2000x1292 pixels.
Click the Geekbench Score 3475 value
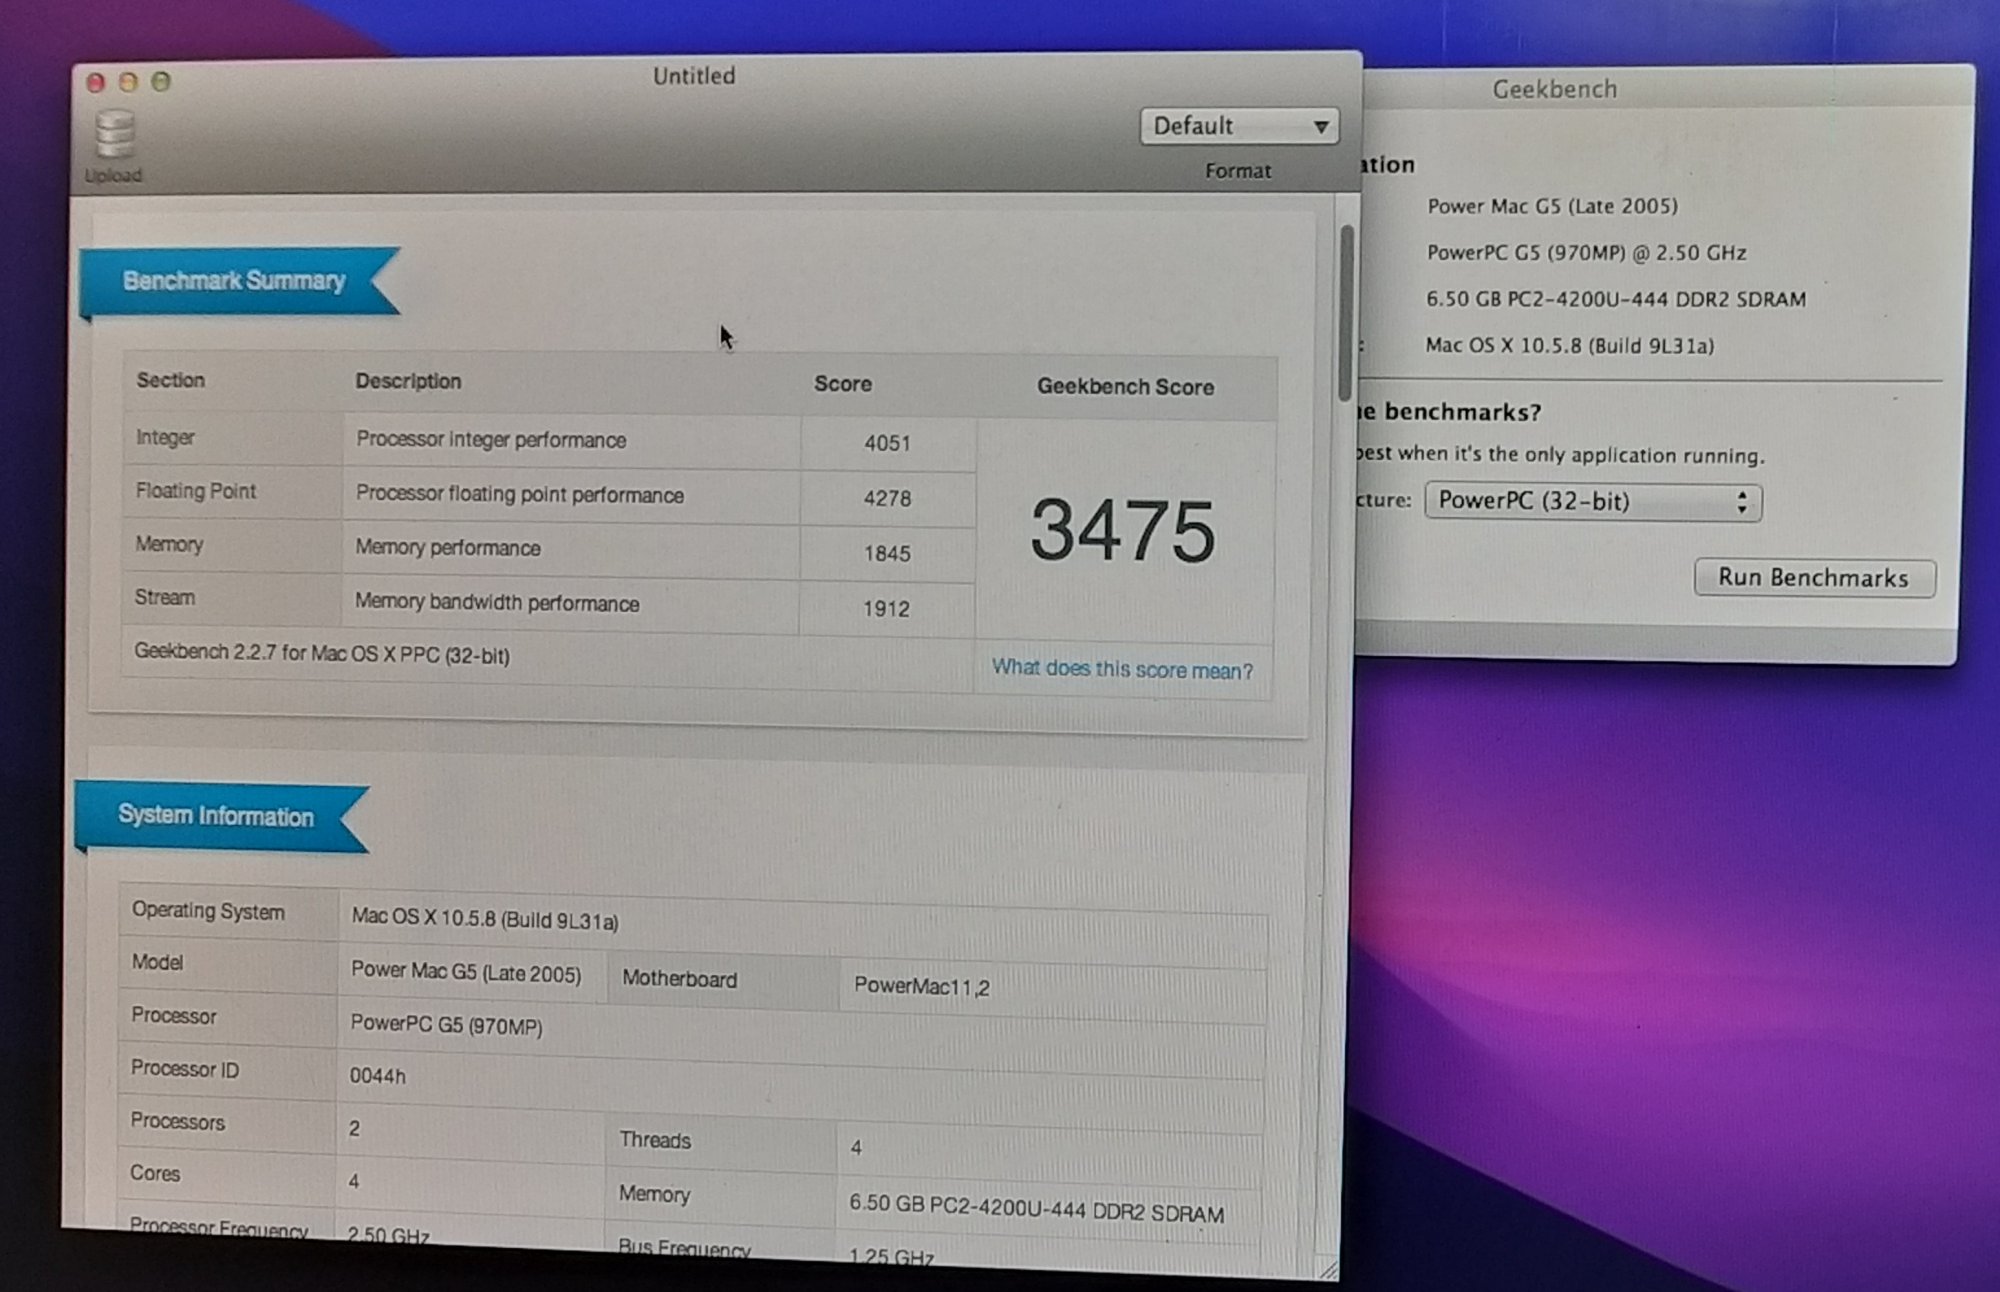point(1123,531)
